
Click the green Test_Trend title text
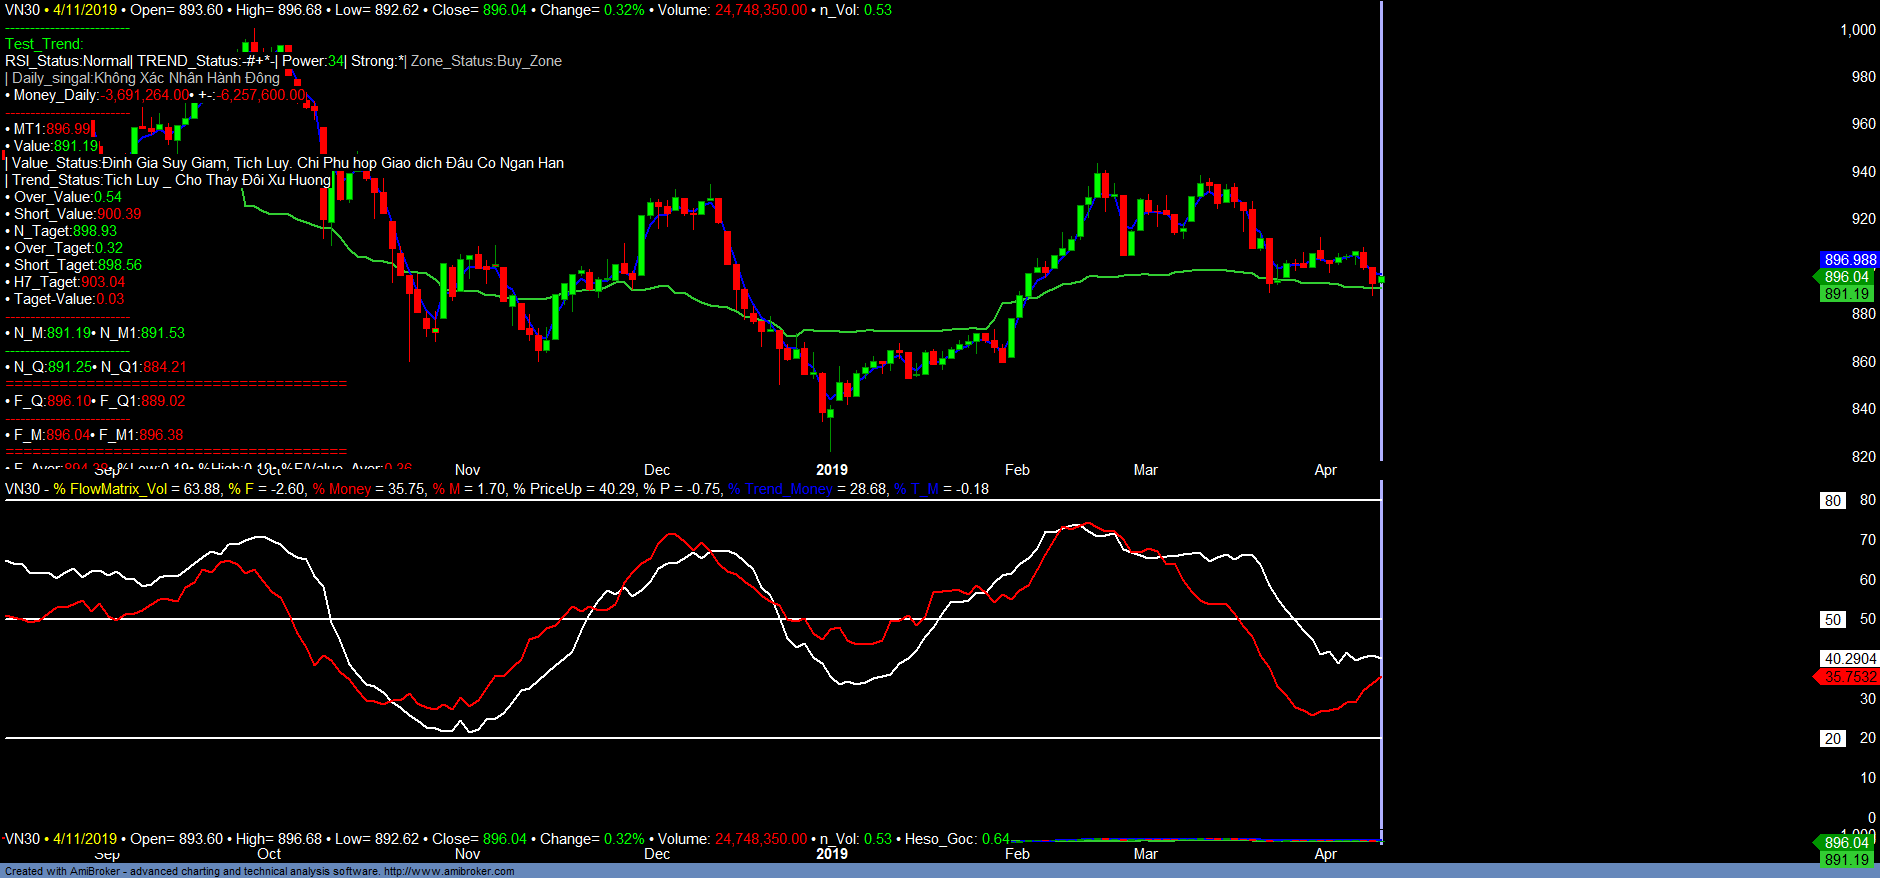[x=44, y=44]
